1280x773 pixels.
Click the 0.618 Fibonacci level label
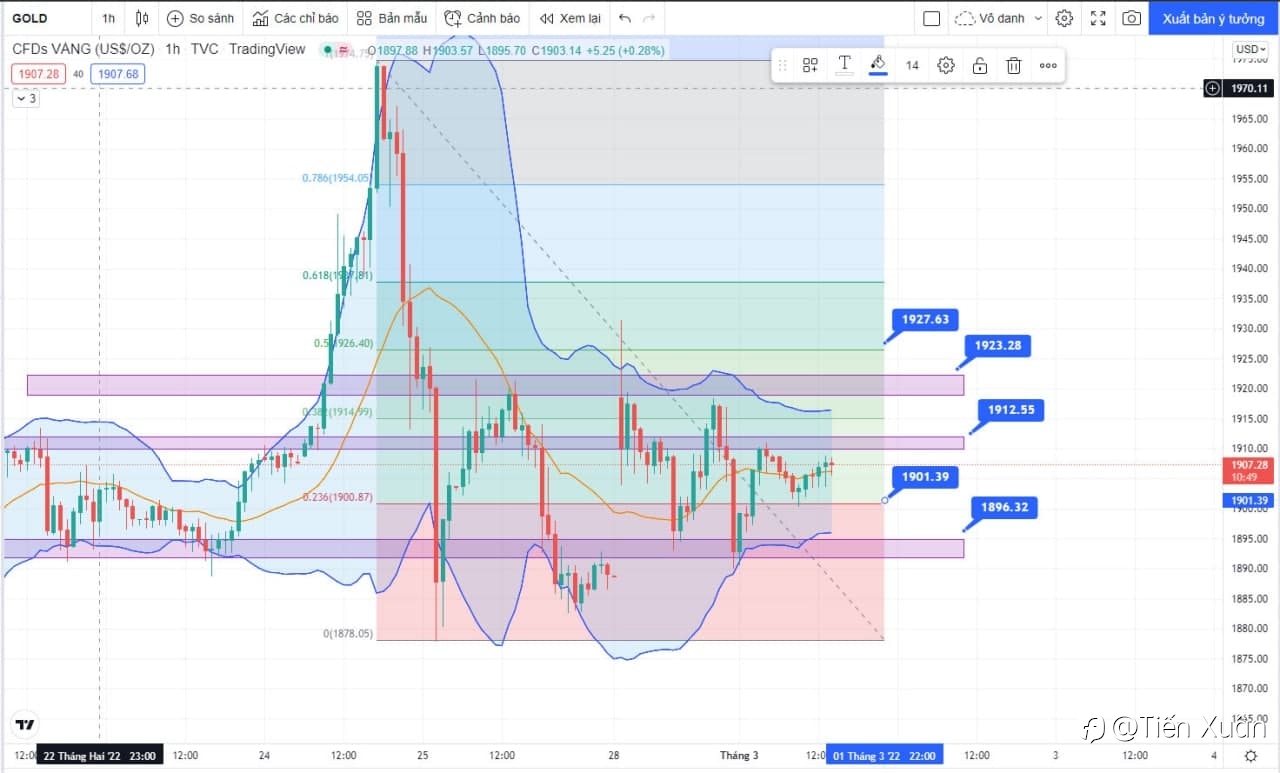click(x=337, y=275)
